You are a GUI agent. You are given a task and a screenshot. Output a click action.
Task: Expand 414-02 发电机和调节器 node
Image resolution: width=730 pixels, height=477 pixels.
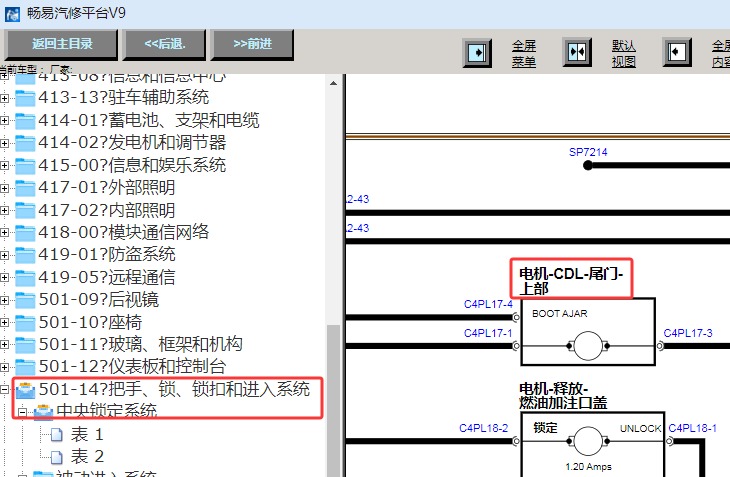(x=4, y=143)
